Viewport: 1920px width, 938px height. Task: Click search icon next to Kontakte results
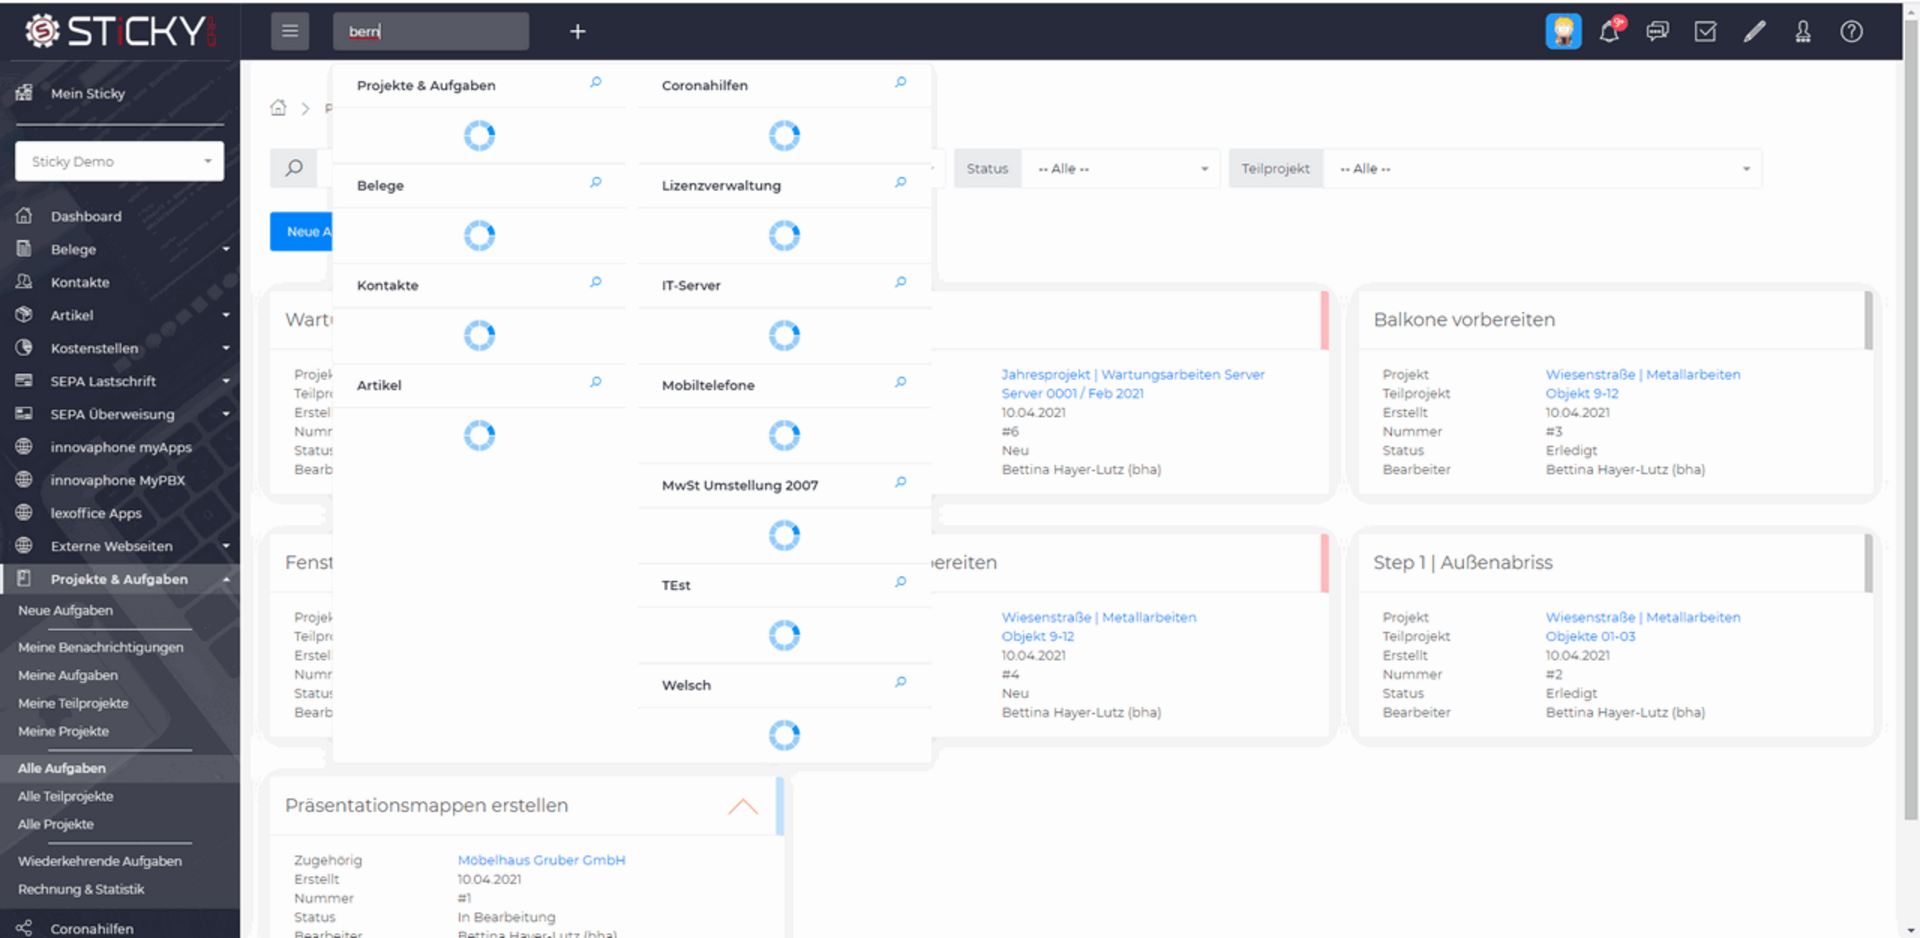coord(596,283)
